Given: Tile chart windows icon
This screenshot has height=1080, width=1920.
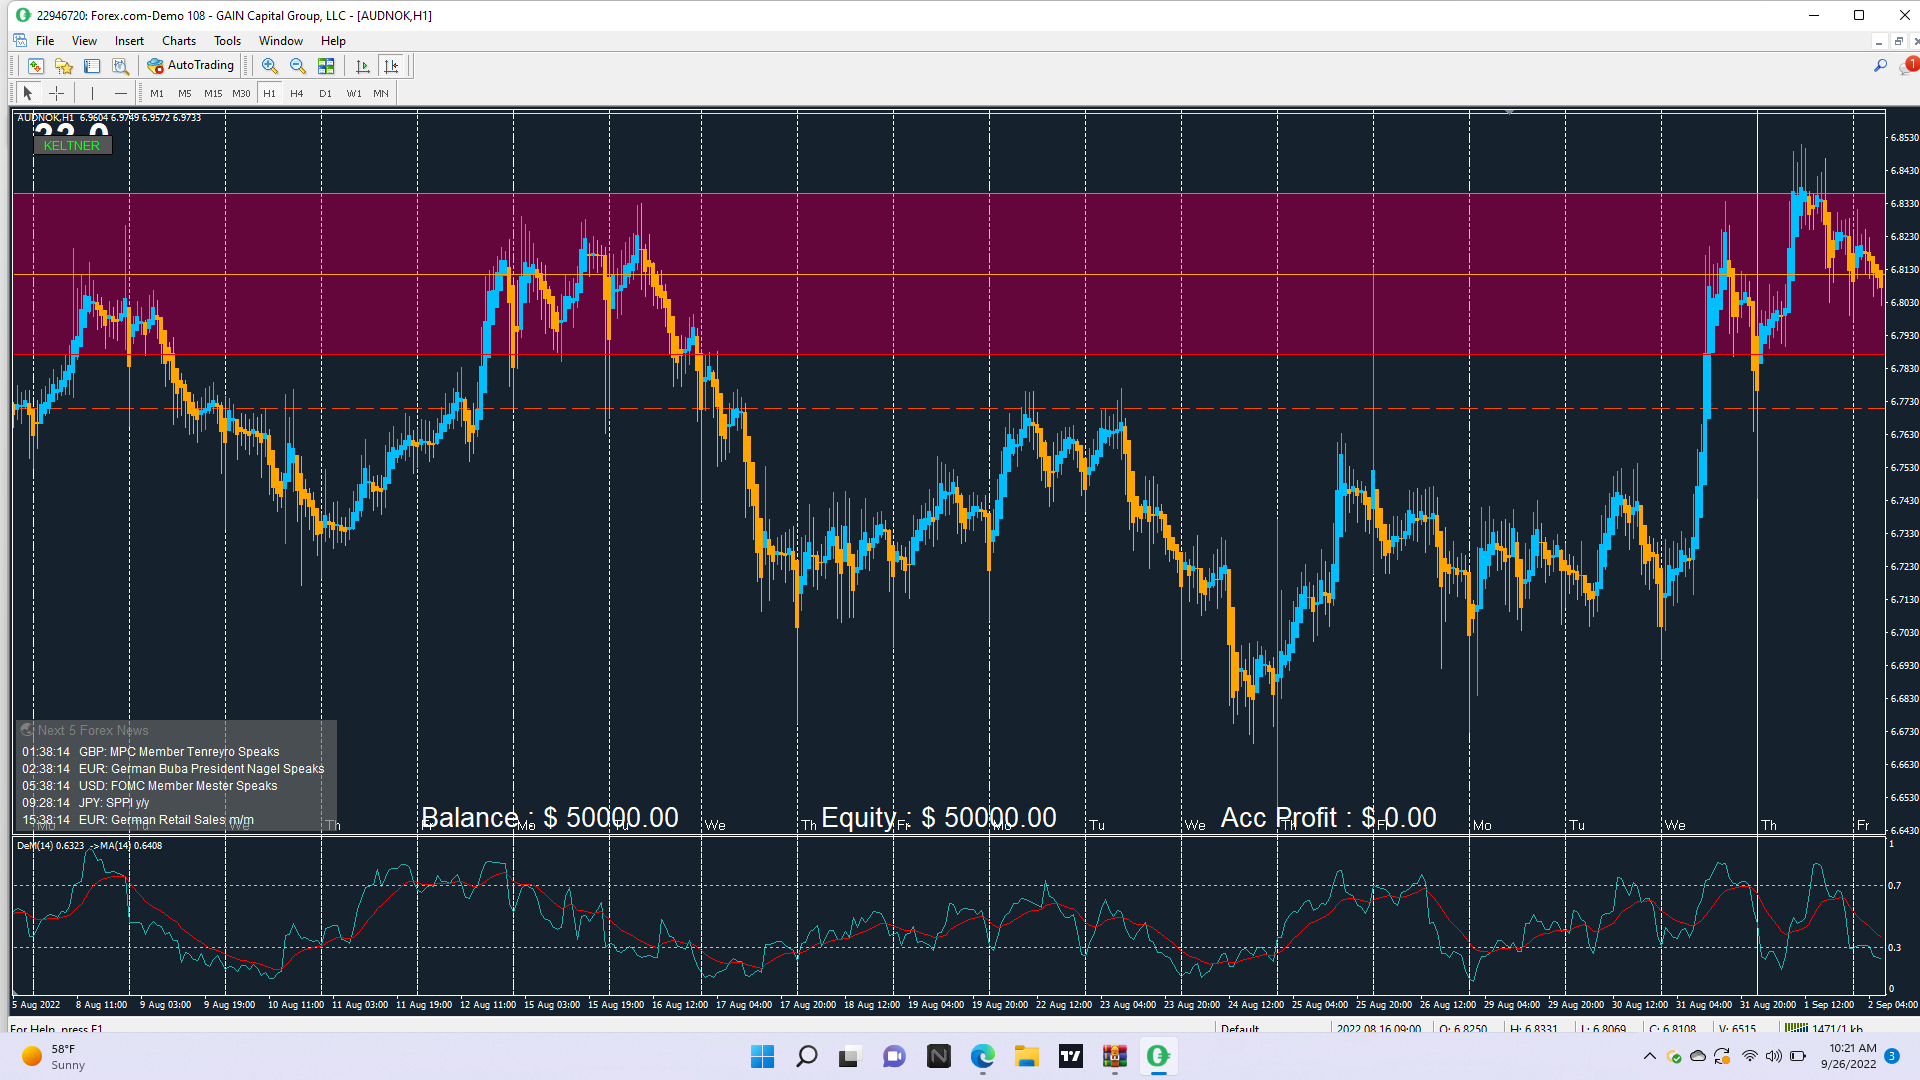Looking at the screenshot, I should tap(326, 66).
